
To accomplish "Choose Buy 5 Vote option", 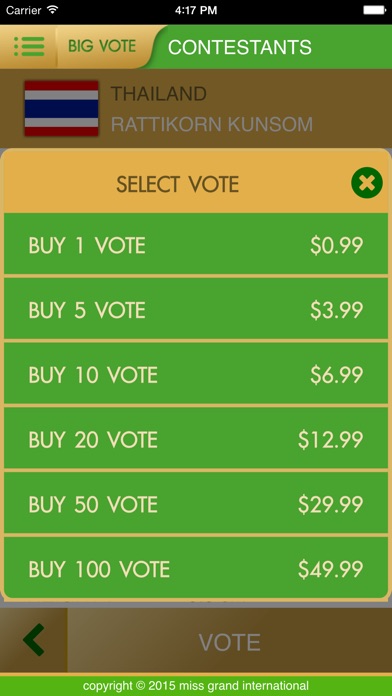I will coord(196,310).
